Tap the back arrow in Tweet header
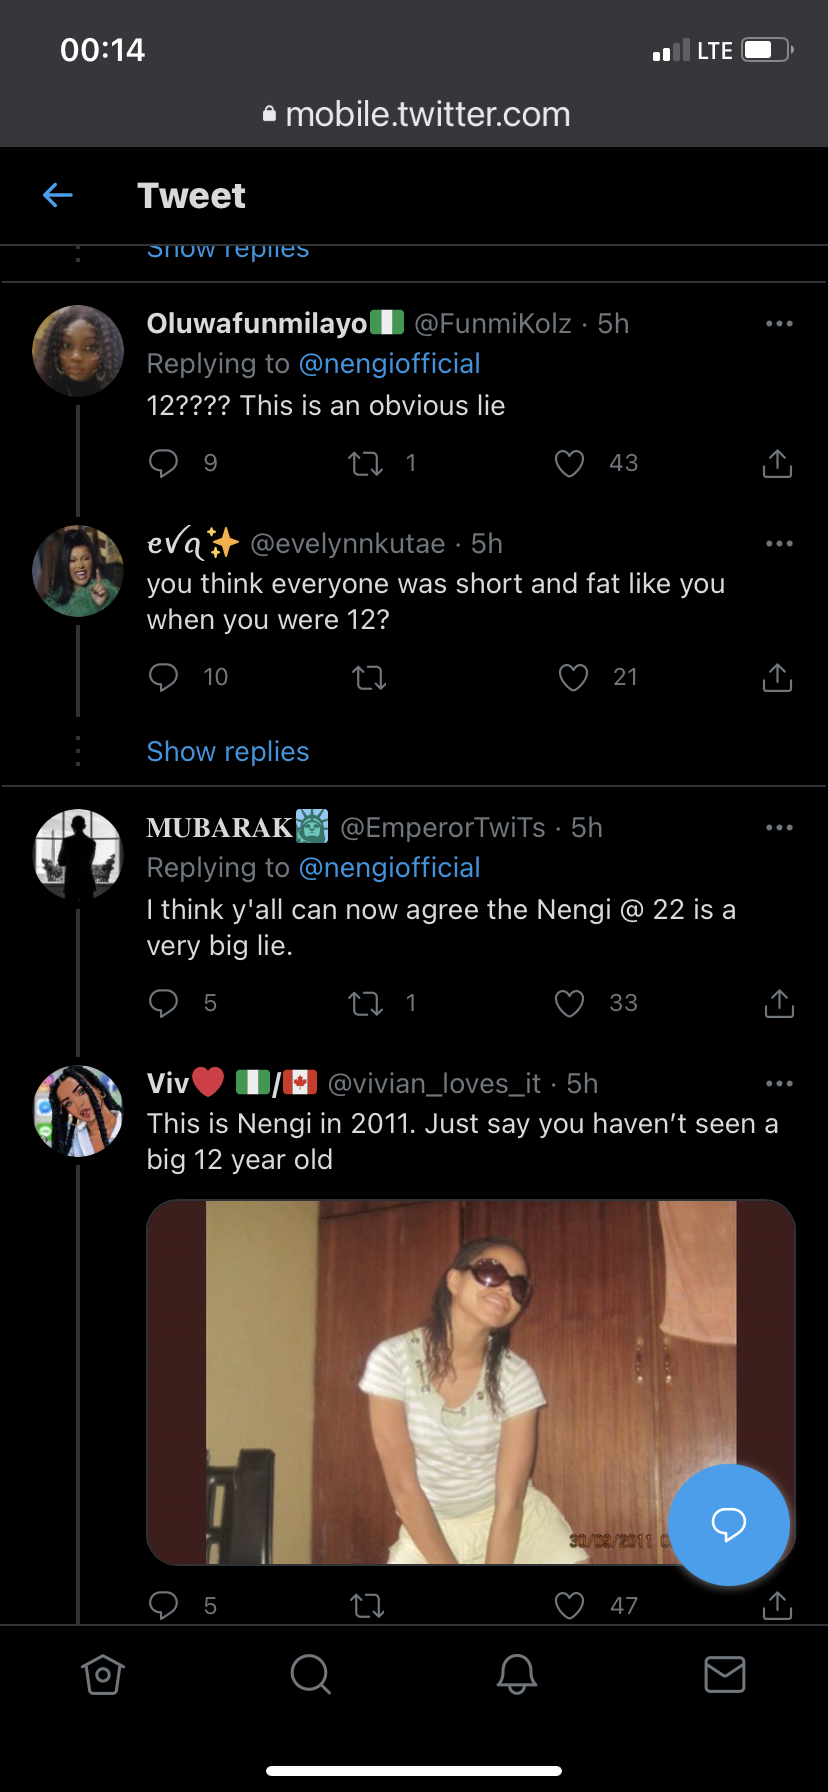The height and width of the screenshot is (1792, 828). [58, 195]
